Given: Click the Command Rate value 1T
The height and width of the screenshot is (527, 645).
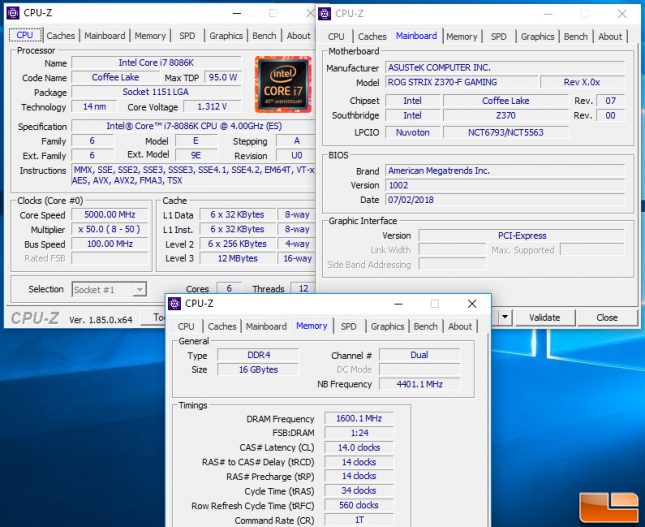Looking at the screenshot, I should (x=359, y=520).
